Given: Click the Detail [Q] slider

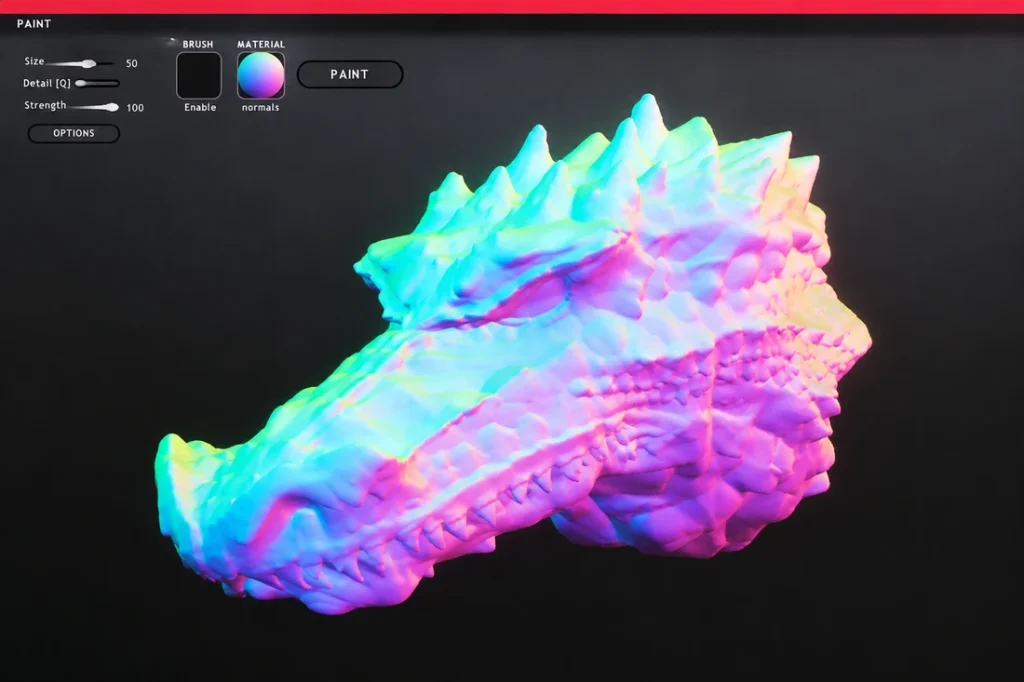Looking at the screenshot, I should click(97, 83).
